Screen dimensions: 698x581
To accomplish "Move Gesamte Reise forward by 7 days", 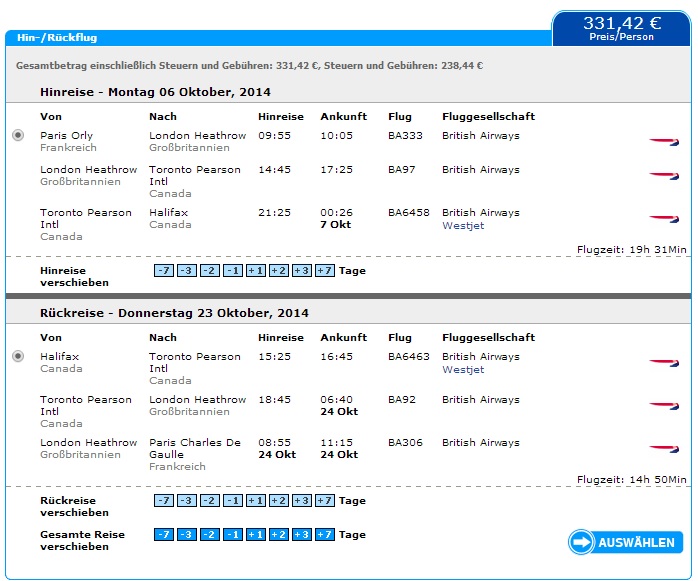I will click(x=325, y=534).
